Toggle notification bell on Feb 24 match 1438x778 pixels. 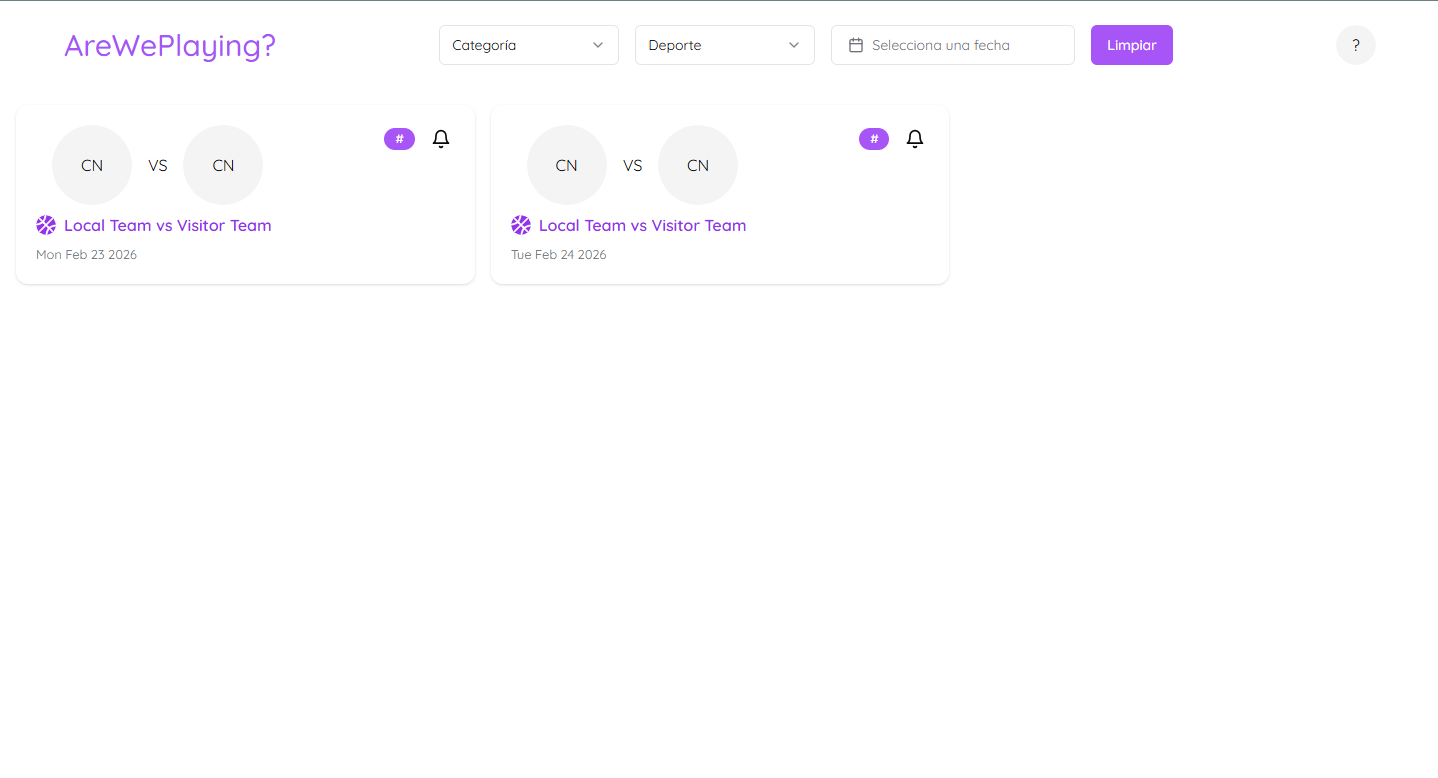point(914,139)
